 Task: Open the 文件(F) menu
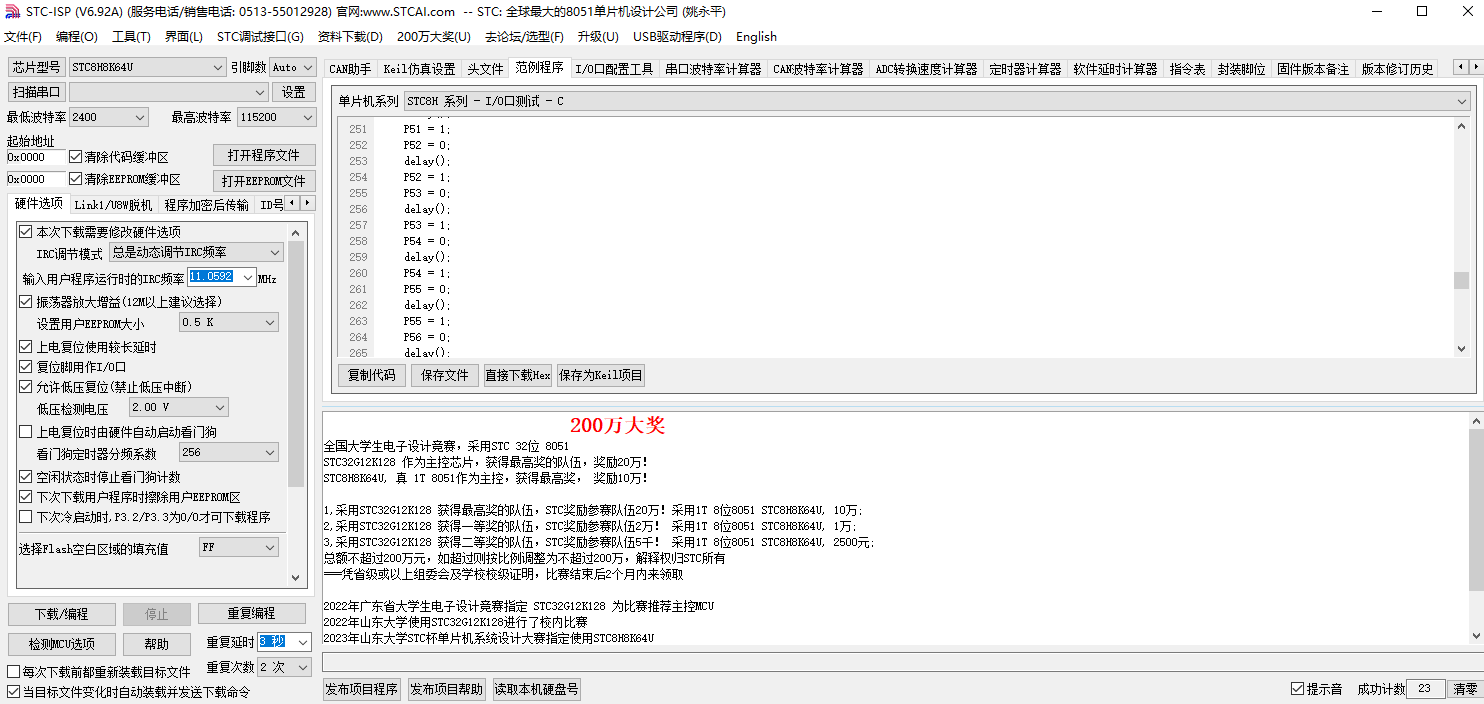point(23,37)
